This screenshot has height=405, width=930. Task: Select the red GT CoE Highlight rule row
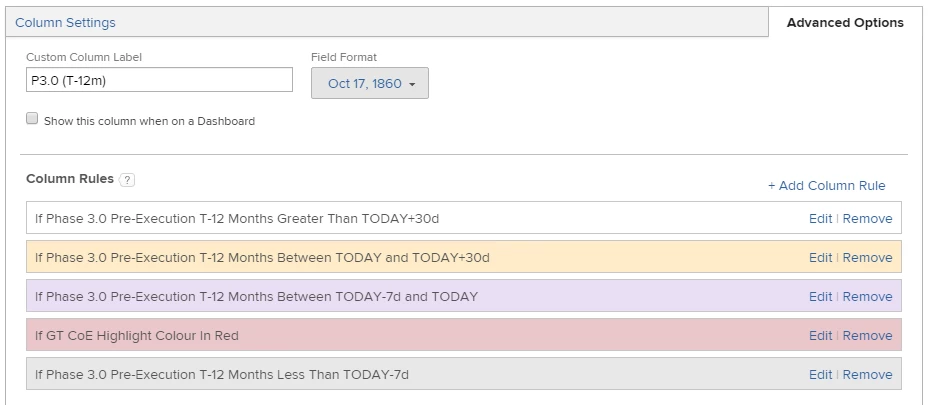pyautogui.click(x=400, y=335)
